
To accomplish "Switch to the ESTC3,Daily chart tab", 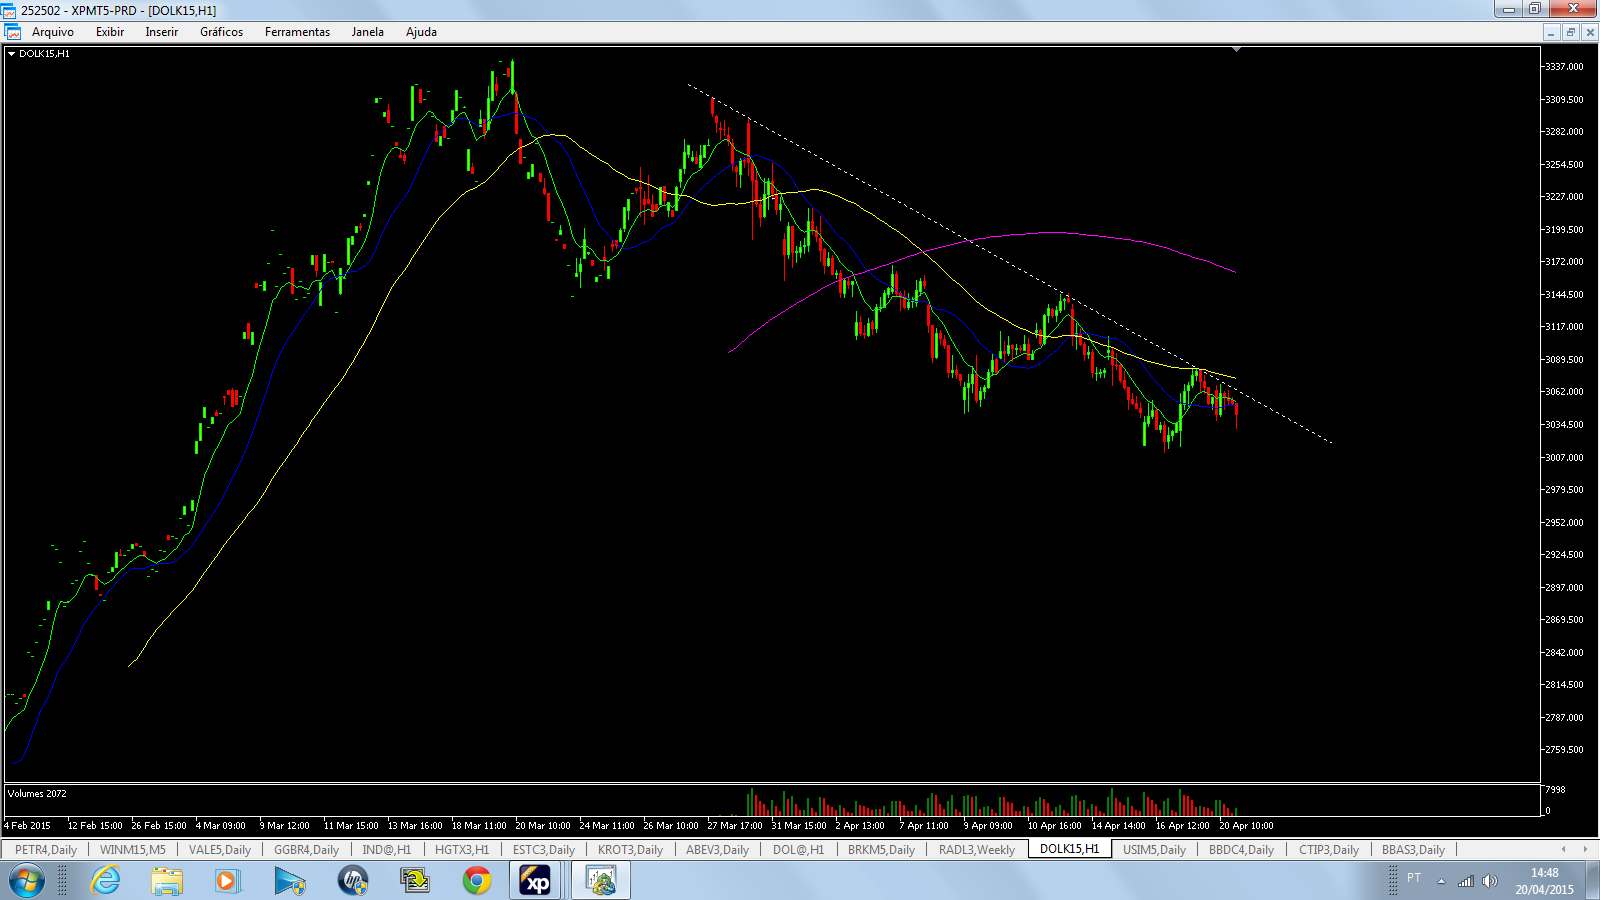I will [544, 850].
